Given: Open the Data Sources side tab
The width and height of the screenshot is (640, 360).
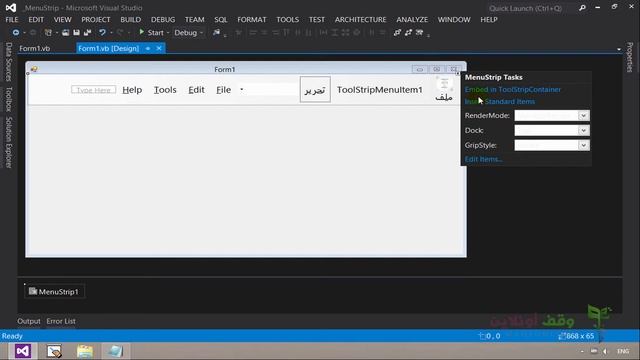Looking at the screenshot, I should pos(9,62).
